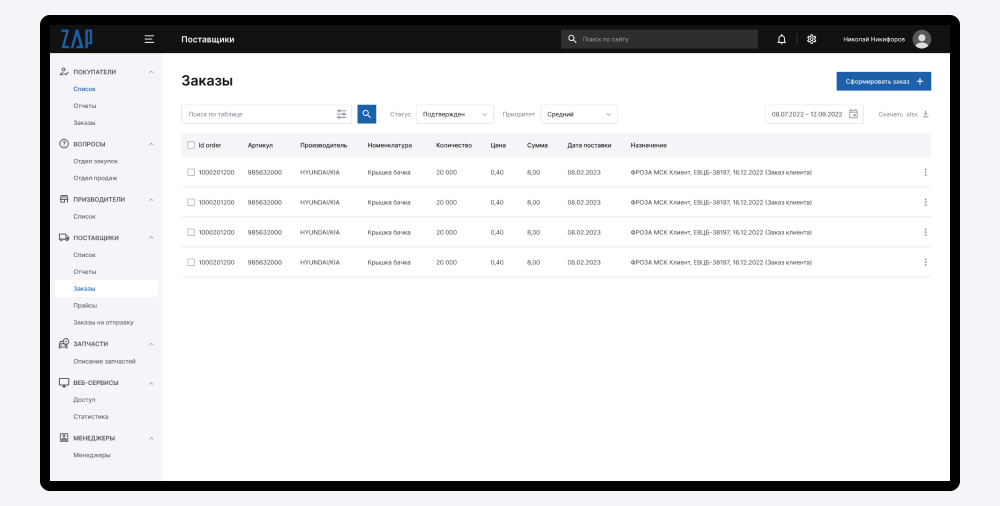Collapse the Призводители section chevron
Image resolution: width=1000 pixels, height=506 pixels.
tap(151, 200)
